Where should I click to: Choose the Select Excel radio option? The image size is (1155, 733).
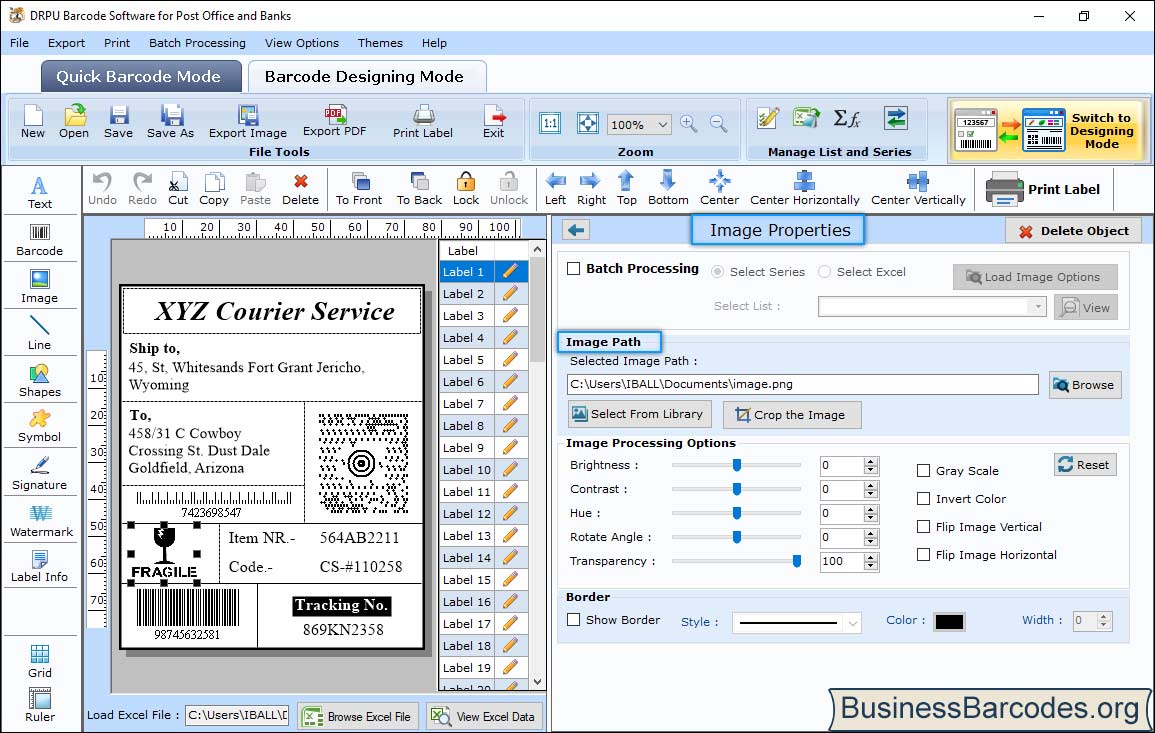click(824, 272)
